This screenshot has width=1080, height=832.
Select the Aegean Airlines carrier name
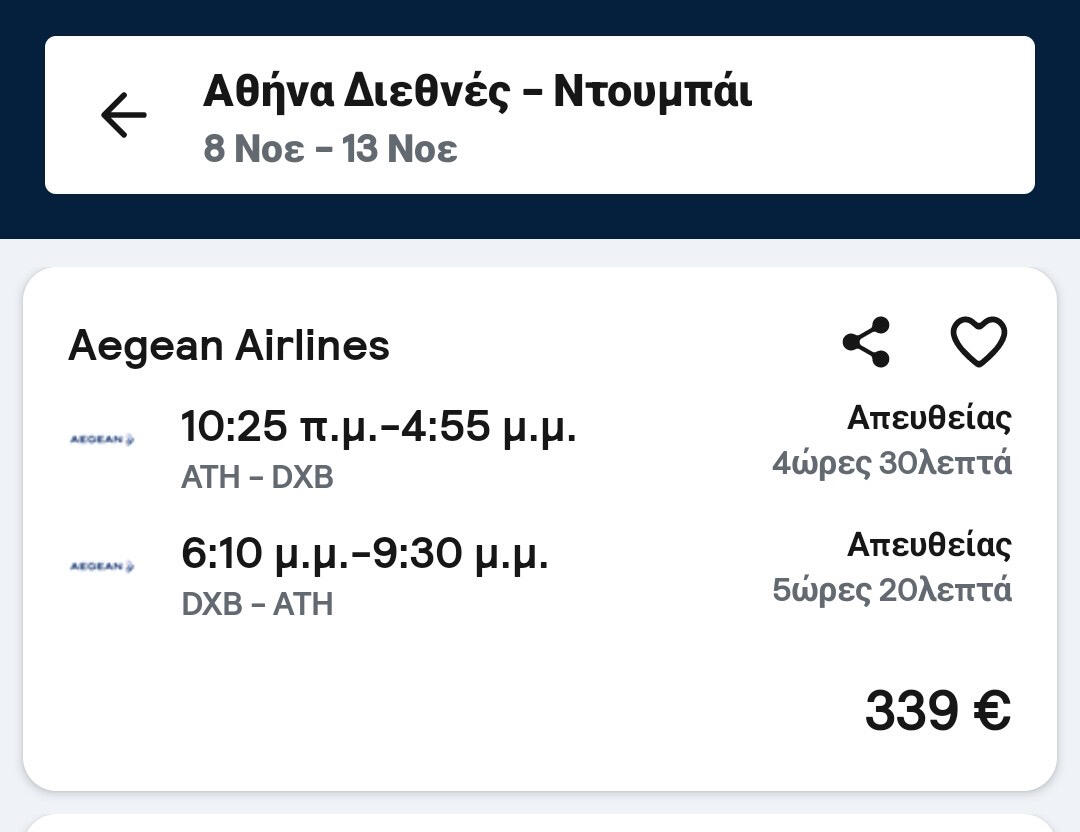229,346
